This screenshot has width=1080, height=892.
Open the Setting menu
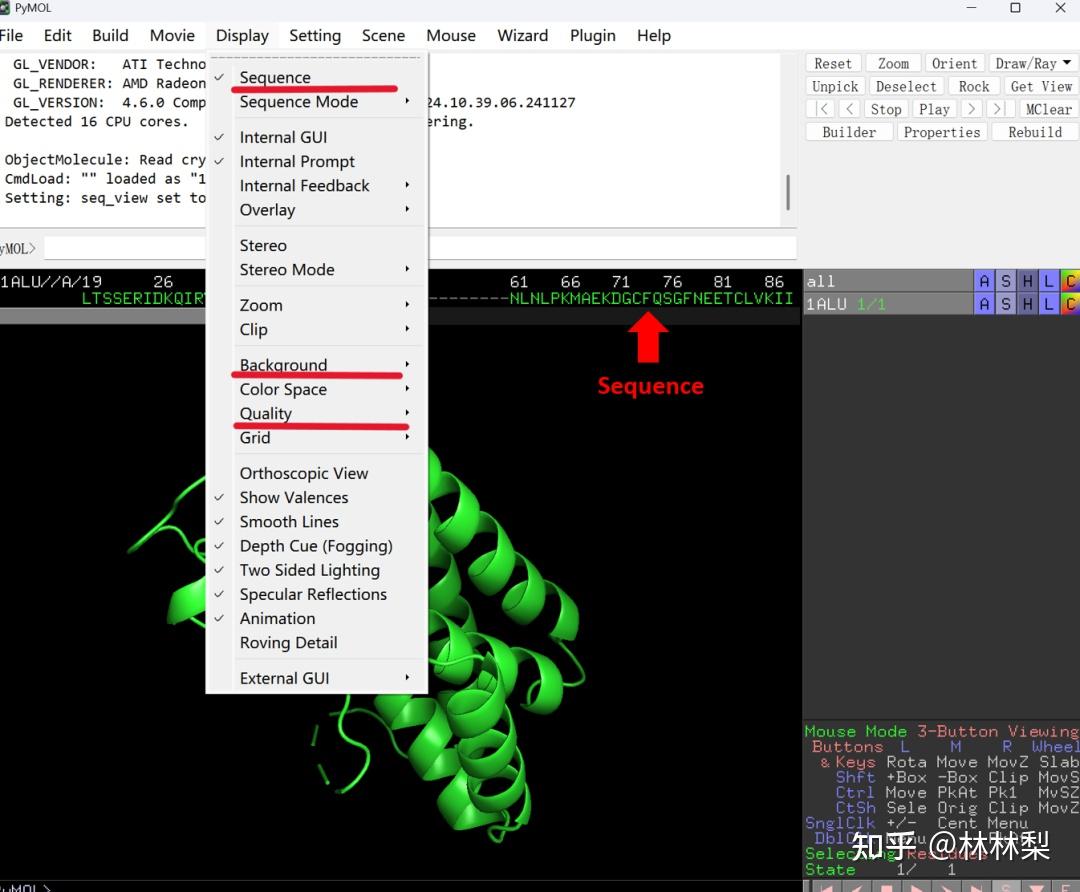click(315, 35)
